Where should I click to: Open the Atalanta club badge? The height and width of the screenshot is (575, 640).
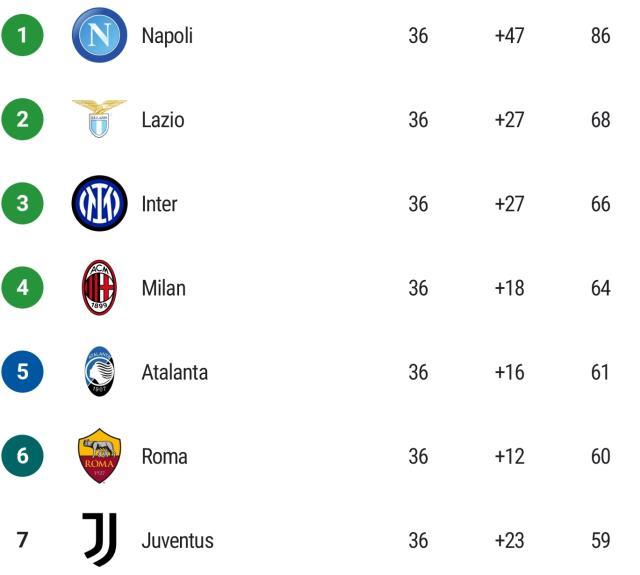[99, 372]
